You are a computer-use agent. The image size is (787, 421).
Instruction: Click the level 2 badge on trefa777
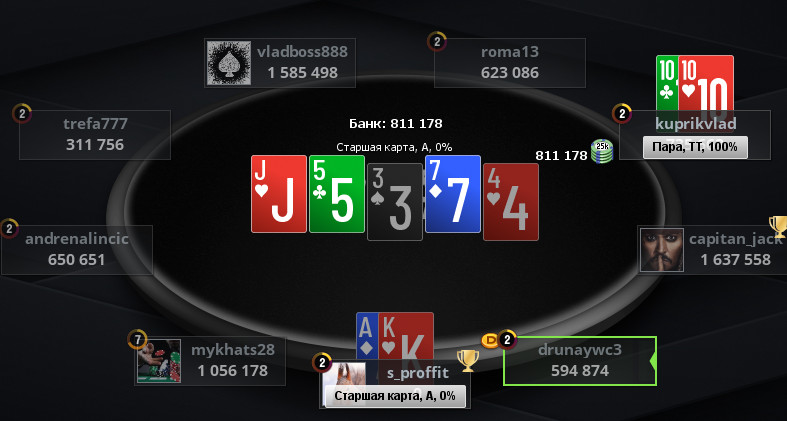click(22, 113)
